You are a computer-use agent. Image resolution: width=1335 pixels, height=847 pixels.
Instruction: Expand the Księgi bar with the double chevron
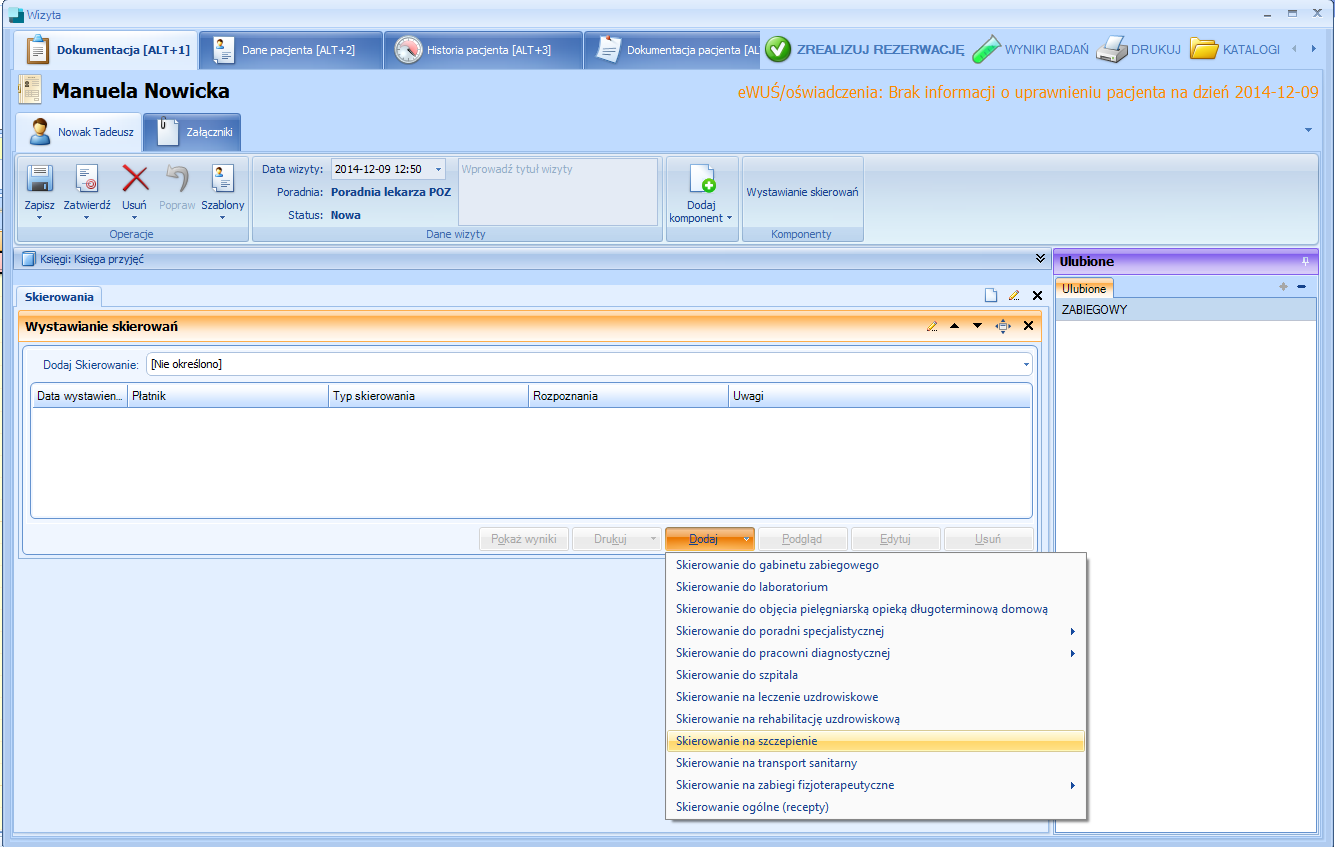tap(1040, 259)
